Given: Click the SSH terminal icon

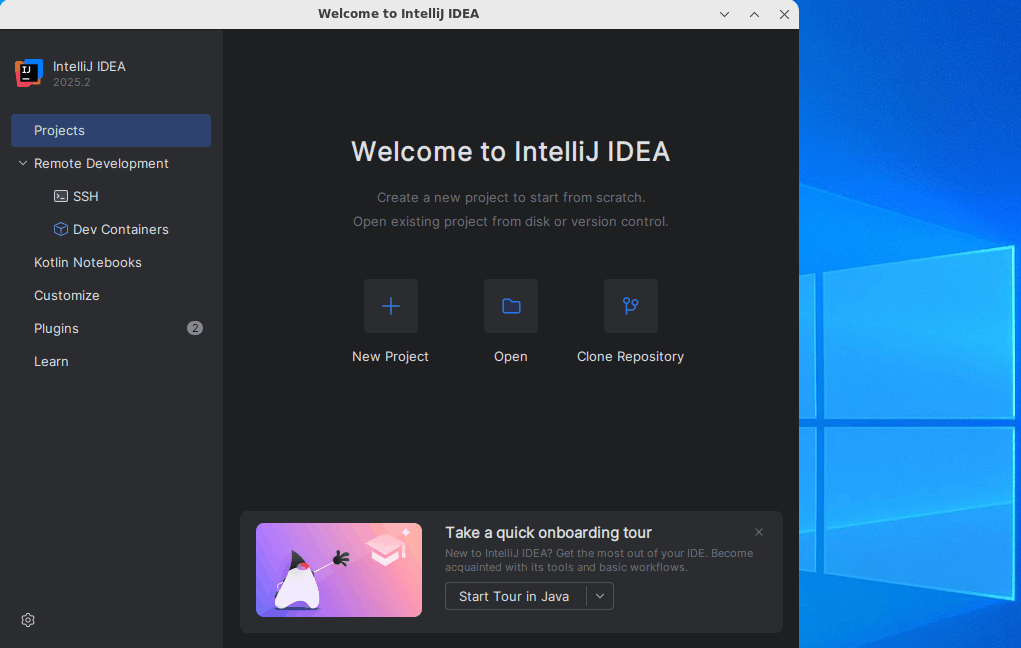Looking at the screenshot, I should click(61, 196).
